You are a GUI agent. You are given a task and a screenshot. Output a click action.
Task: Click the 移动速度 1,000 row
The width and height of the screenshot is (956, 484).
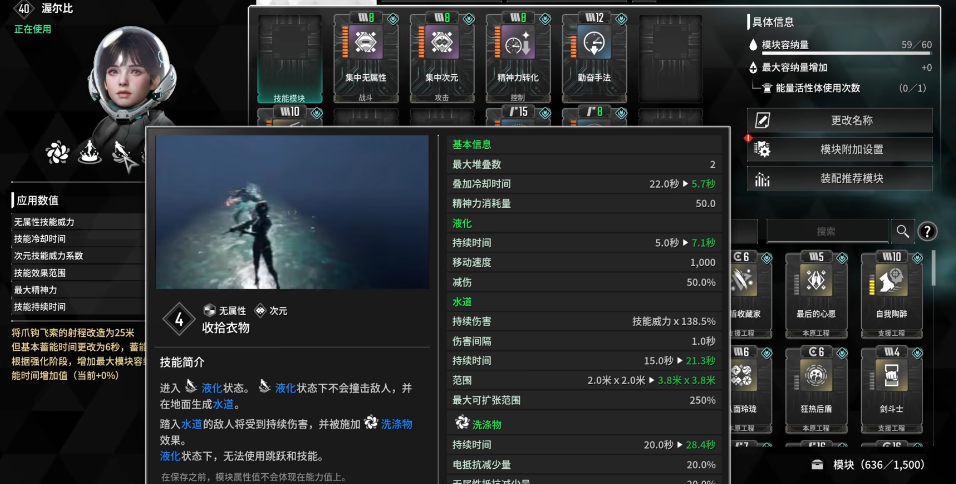click(x=584, y=262)
